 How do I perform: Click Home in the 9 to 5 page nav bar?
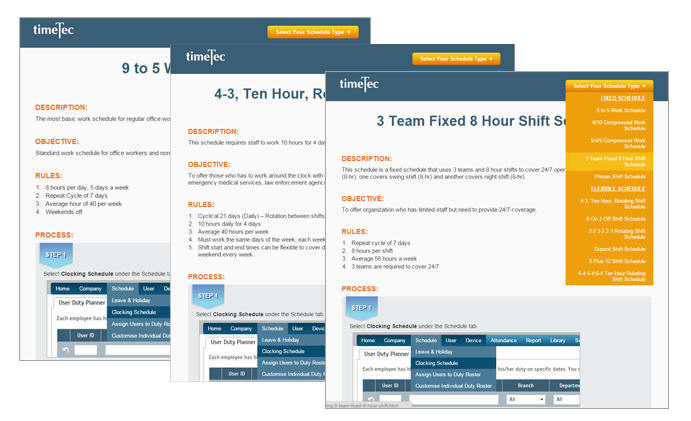(63, 288)
